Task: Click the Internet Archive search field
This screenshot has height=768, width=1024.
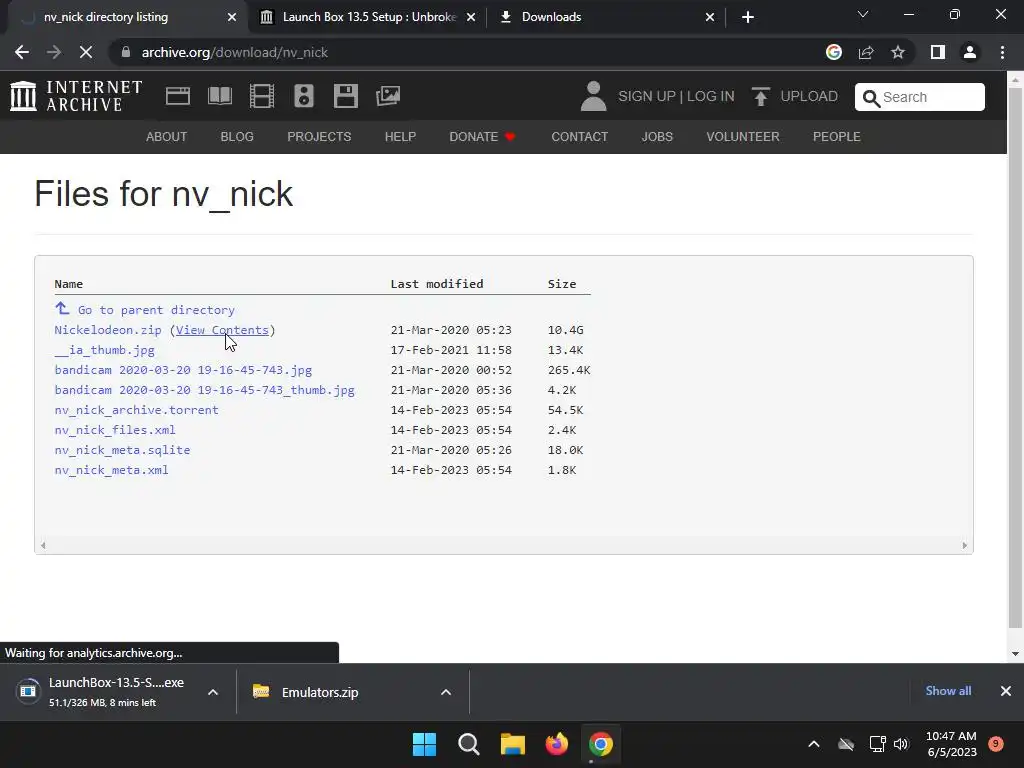Action: (920, 97)
